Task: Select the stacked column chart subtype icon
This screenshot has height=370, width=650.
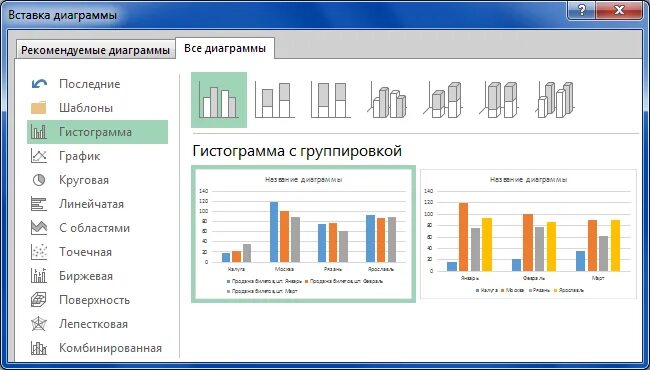Action: [274, 100]
